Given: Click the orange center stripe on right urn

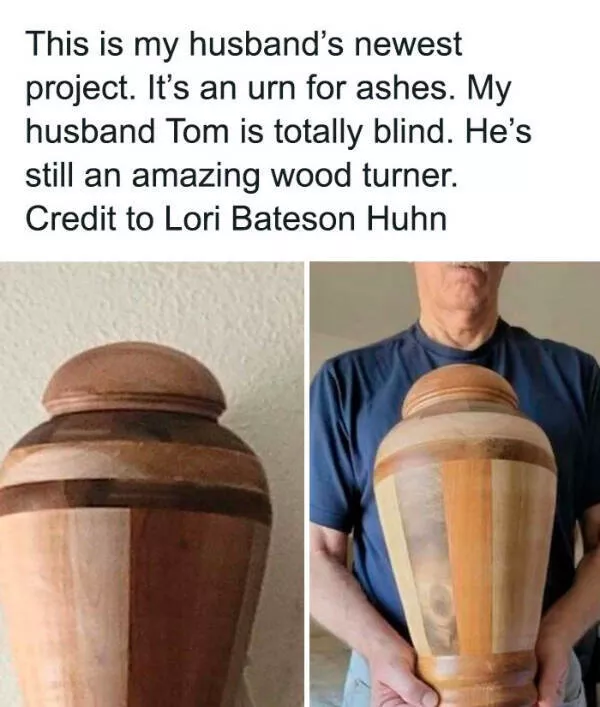Looking at the screenshot, I should click(467, 555).
